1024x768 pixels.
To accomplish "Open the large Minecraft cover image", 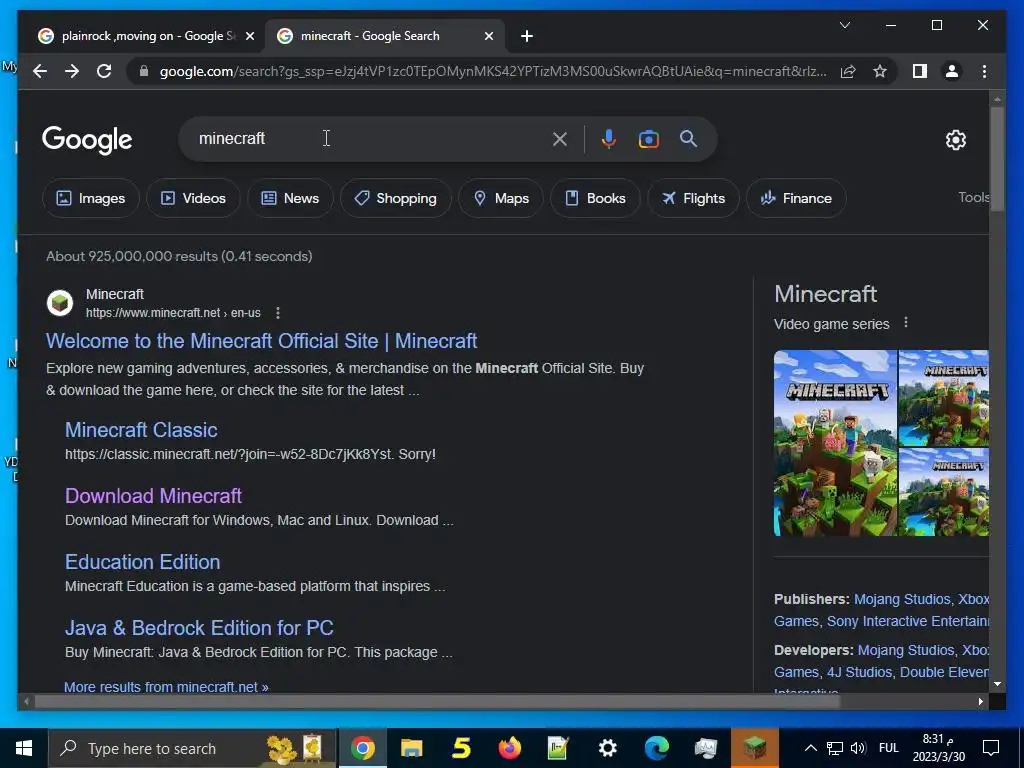I will point(835,443).
